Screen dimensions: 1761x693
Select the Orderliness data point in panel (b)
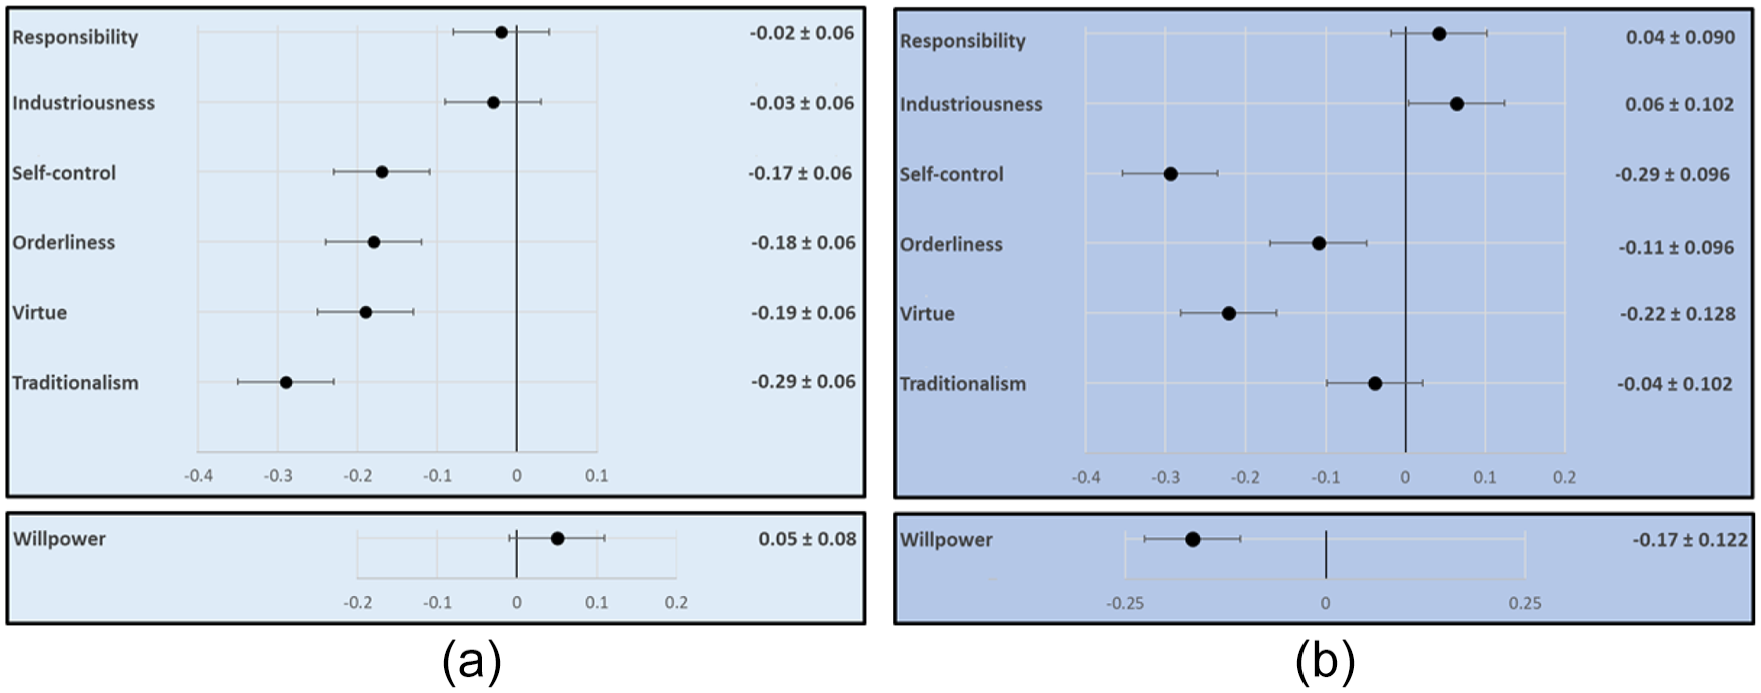pos(1319,243)
